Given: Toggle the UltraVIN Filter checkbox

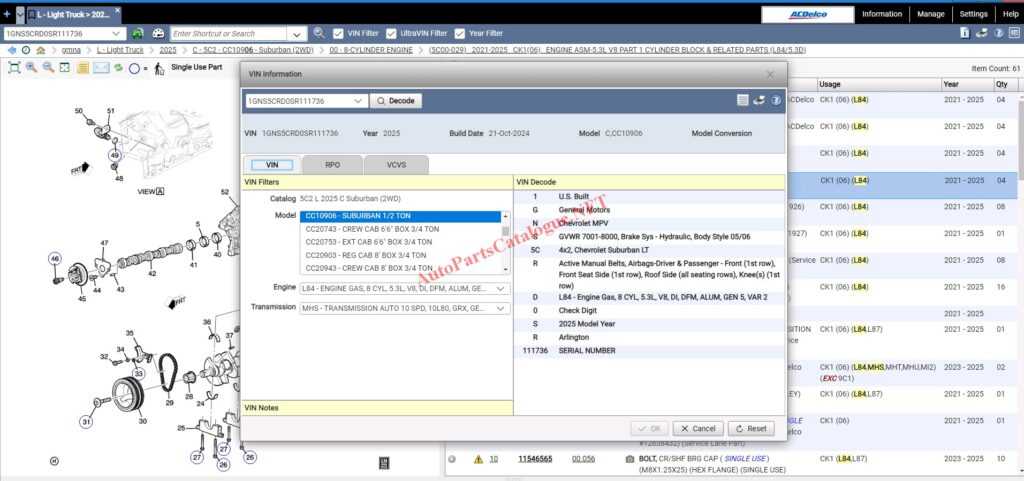Looking at the screenshot, I should (391, 33).
